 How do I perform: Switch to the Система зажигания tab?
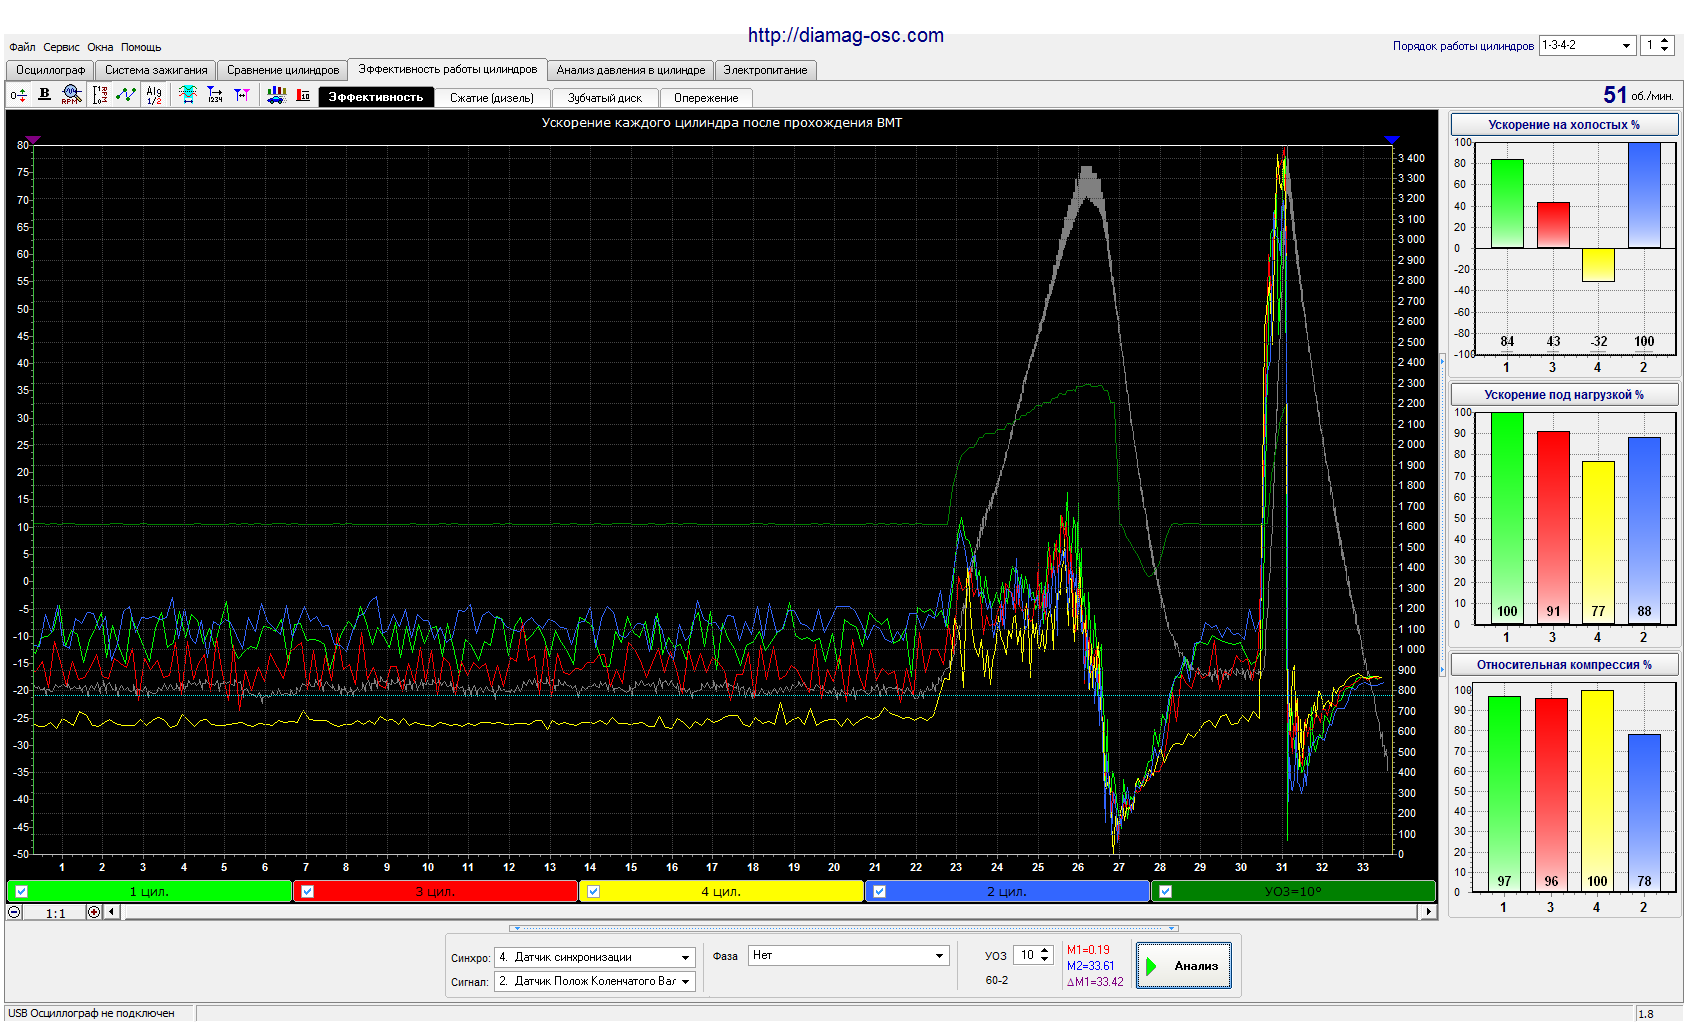[156, 70]
